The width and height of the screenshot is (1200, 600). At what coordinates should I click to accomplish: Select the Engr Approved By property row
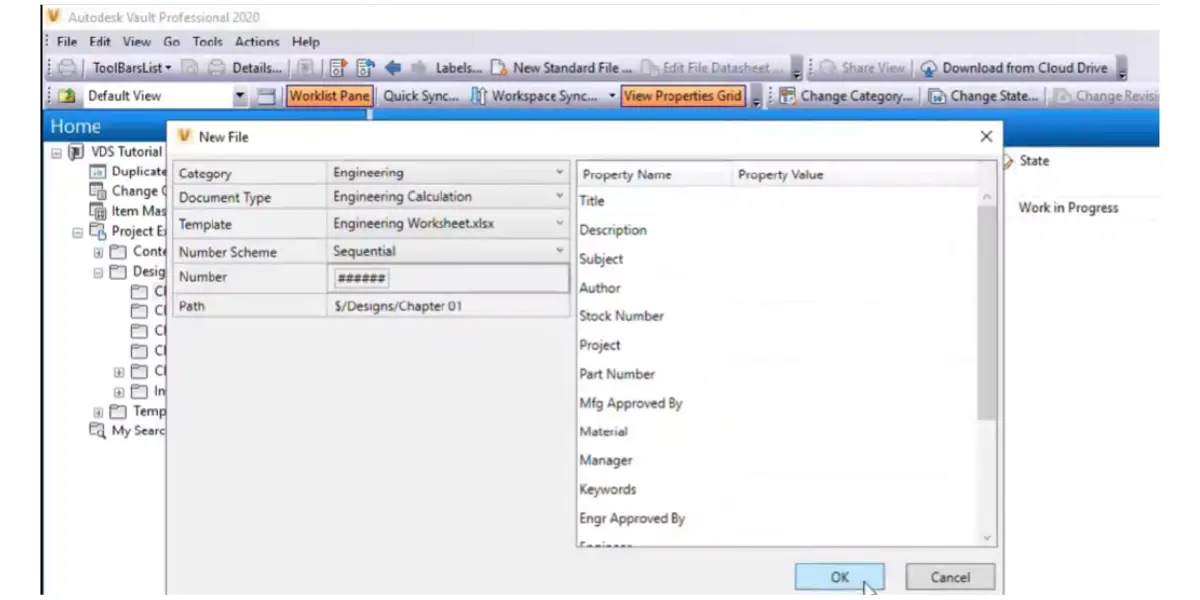[x=777, y=519]
